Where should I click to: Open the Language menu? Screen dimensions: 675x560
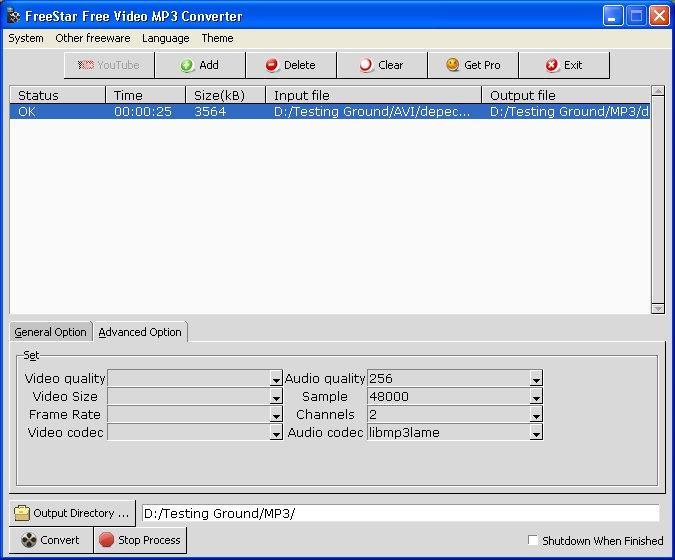coord(166,38)
